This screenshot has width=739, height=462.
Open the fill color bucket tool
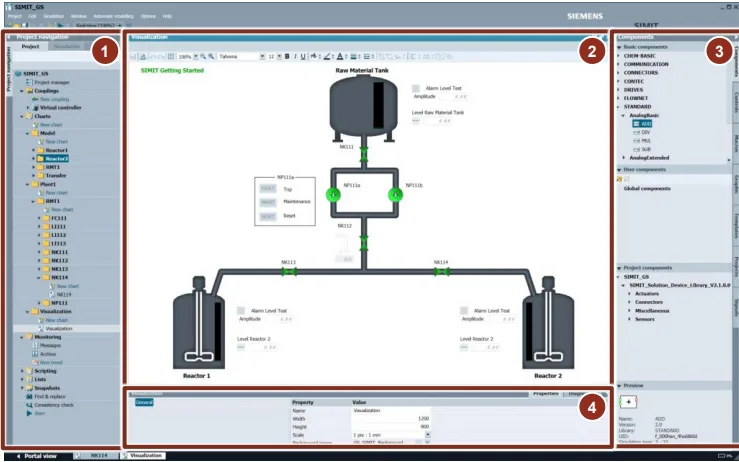click(313, 57)
